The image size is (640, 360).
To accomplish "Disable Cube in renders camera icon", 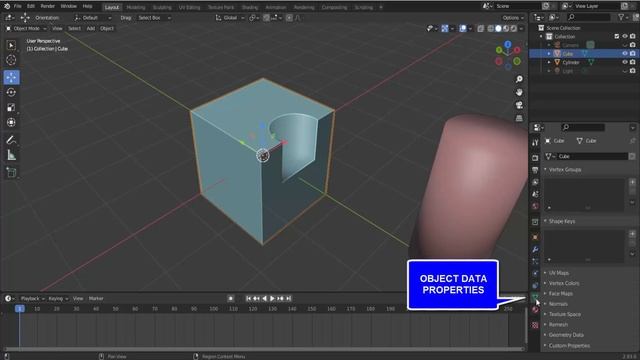I will (633, 53).
